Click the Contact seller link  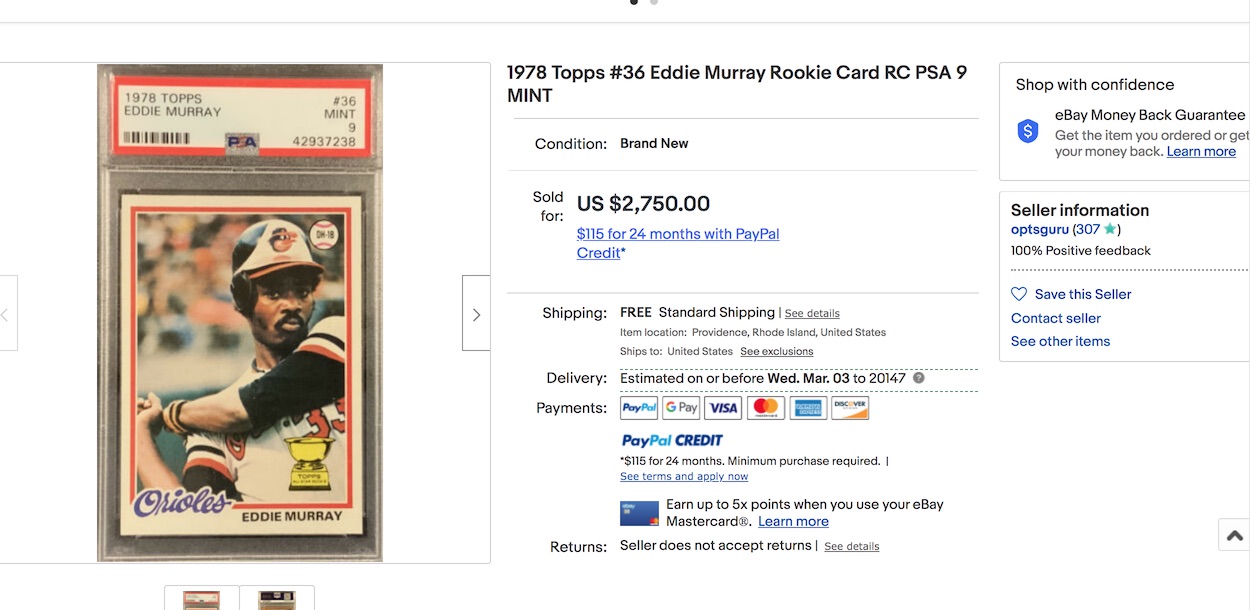point(1055,318)
